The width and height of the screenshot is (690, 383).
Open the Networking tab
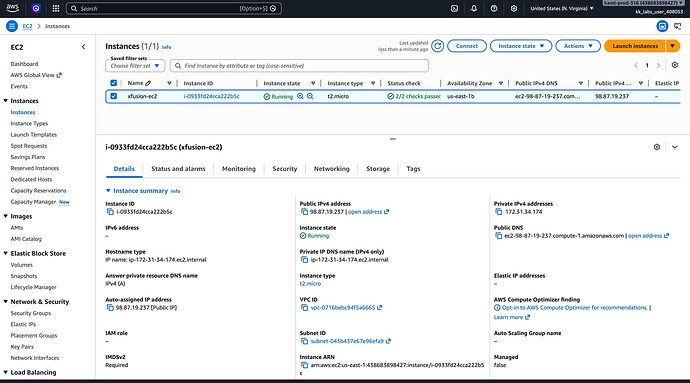[x=331, y=169]
